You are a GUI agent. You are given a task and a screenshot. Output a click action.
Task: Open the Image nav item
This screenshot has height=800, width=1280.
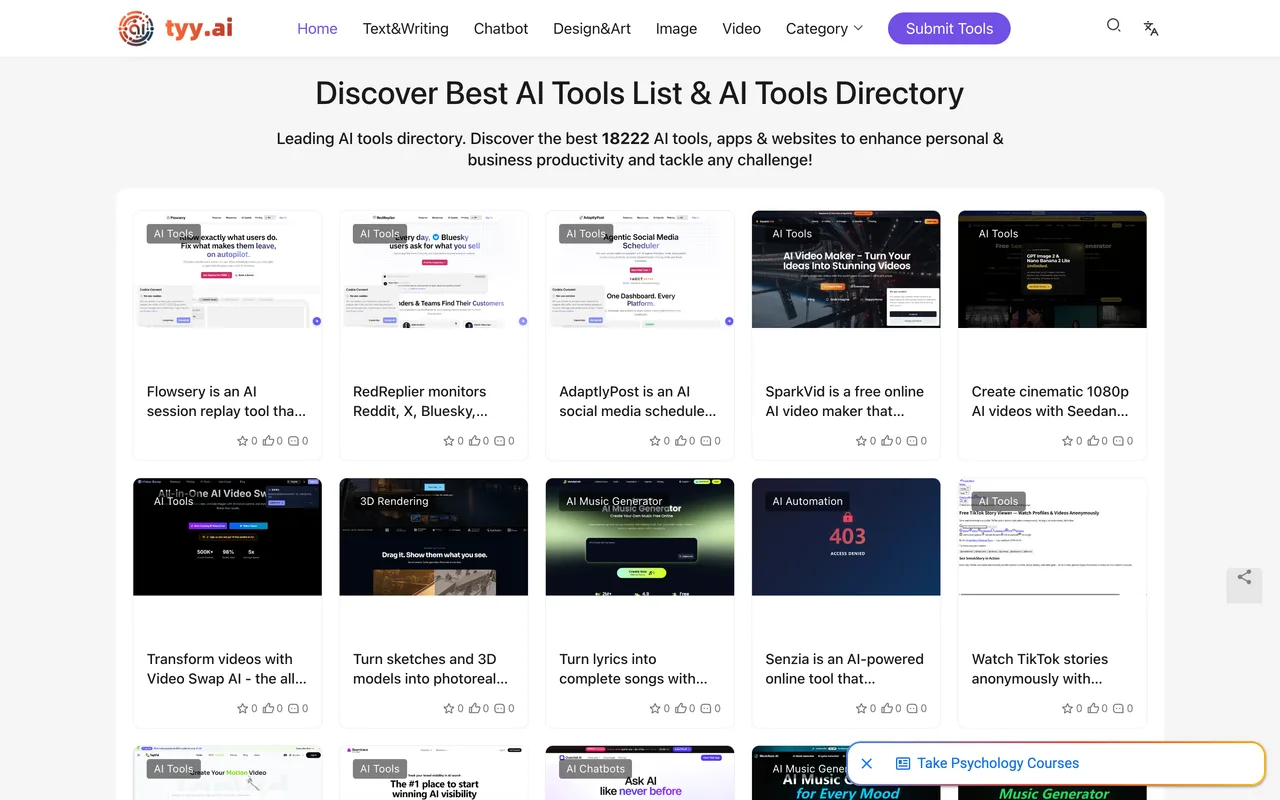click(676, 28)
